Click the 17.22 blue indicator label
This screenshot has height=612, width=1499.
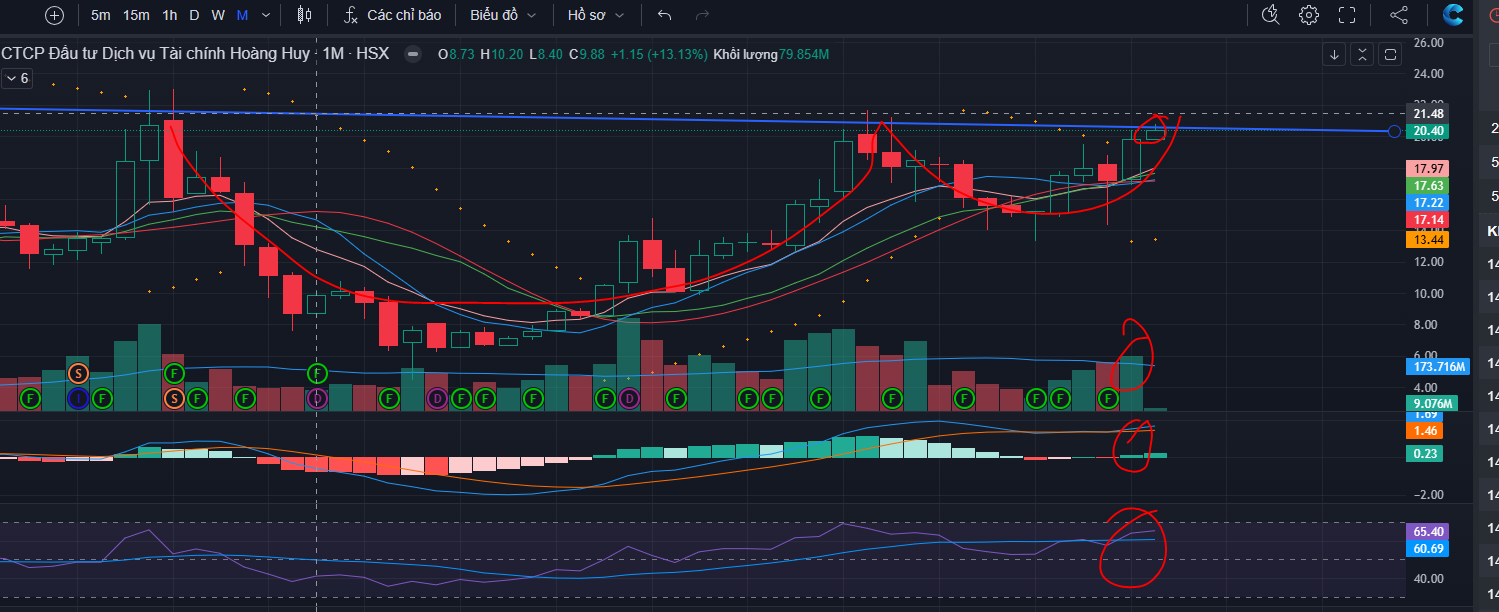point(1427,202)
